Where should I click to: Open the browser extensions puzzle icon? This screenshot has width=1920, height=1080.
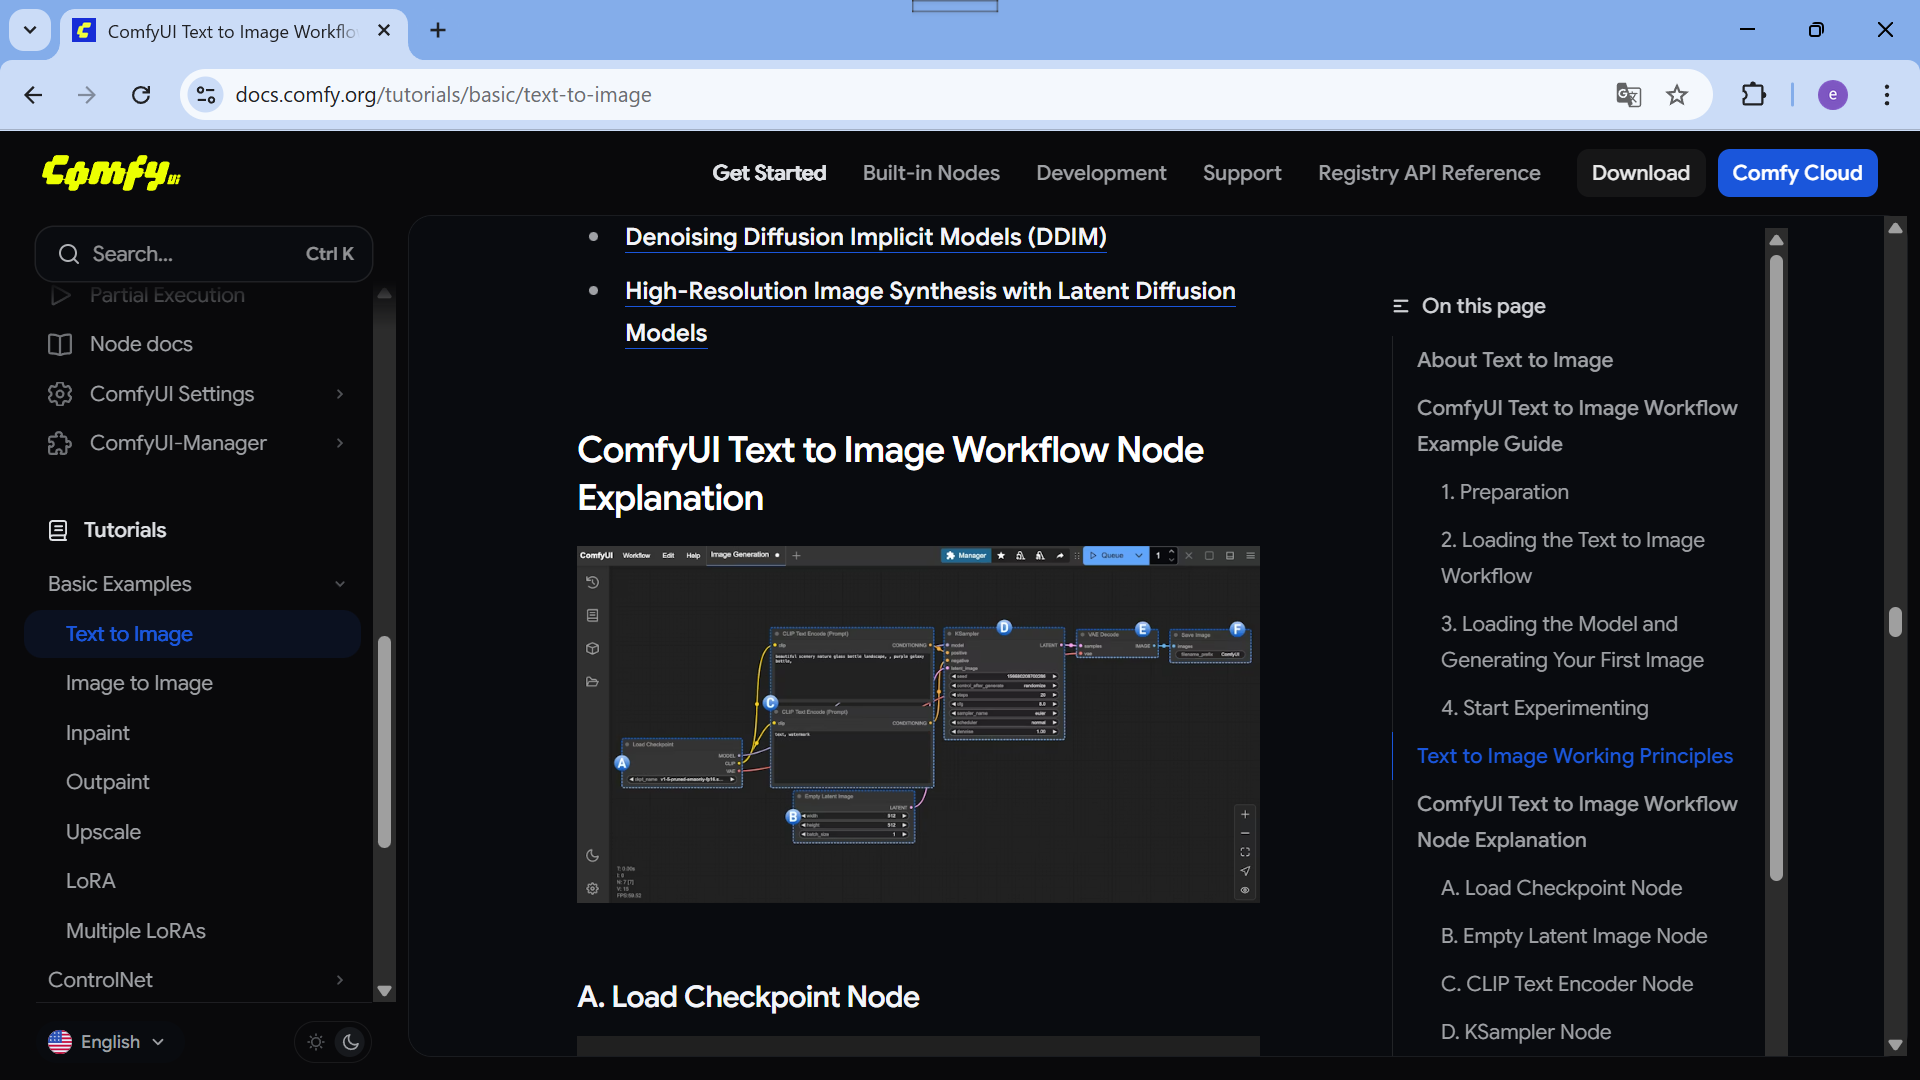1753,95
